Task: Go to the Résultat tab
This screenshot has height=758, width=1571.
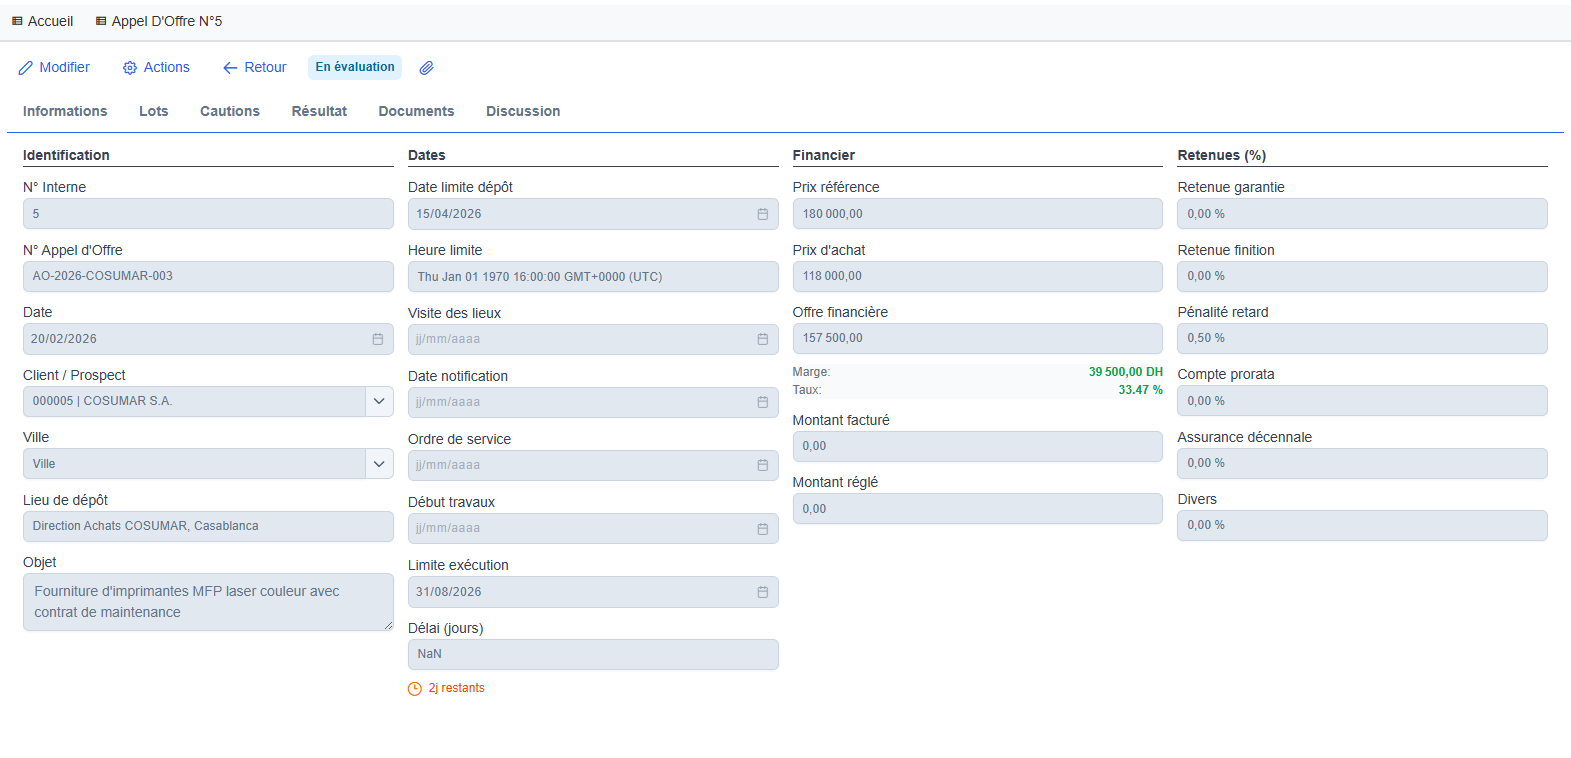Action: pos(319,111)
